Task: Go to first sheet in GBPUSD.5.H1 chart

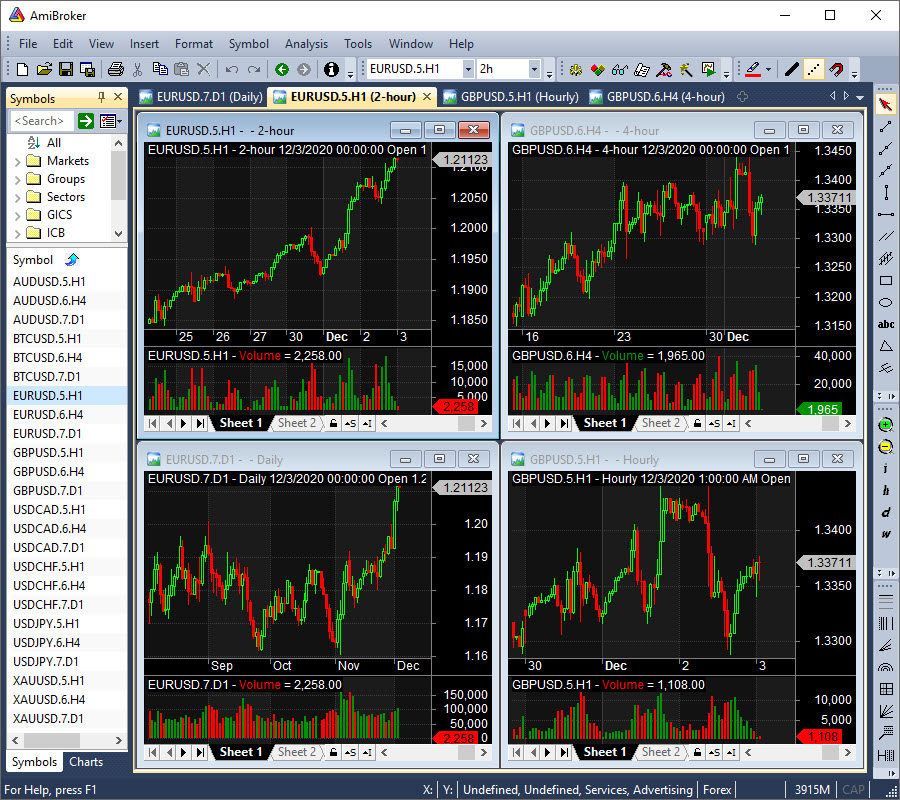Action: 517,752
